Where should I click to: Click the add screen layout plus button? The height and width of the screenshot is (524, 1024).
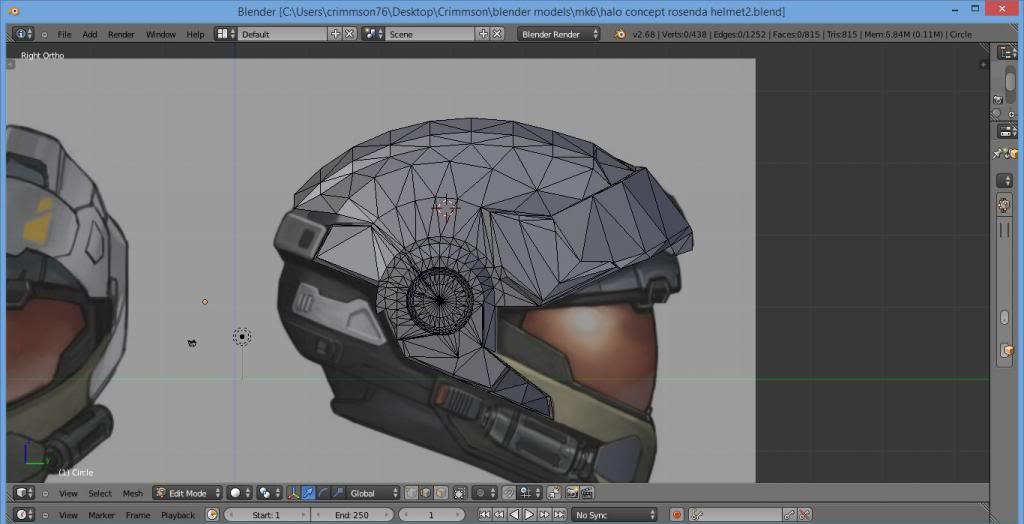point(336,34)
